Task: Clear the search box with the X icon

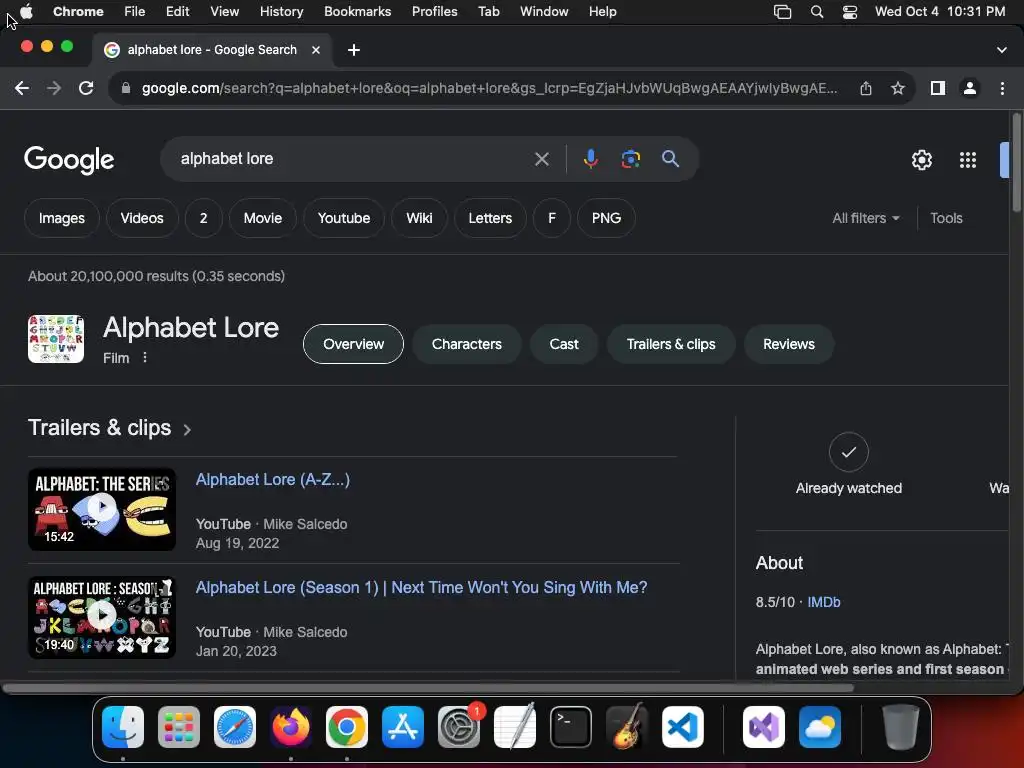Action: tap(542, 159)
